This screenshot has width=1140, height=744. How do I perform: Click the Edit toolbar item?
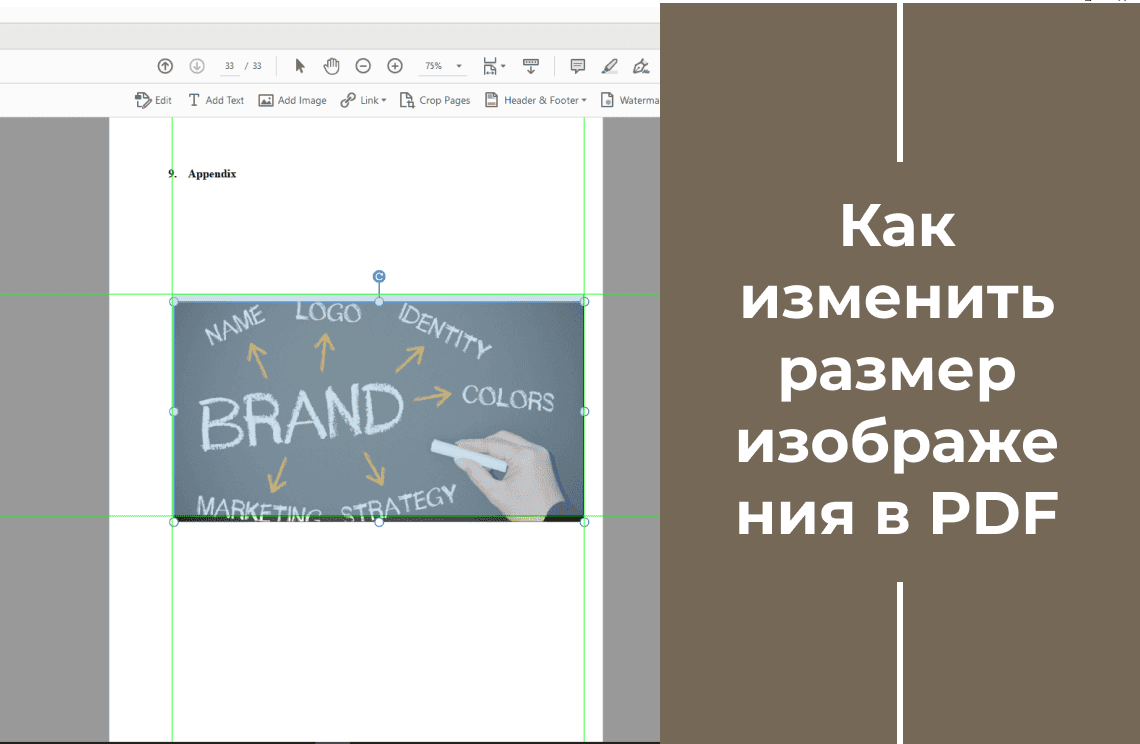[153, 100]
